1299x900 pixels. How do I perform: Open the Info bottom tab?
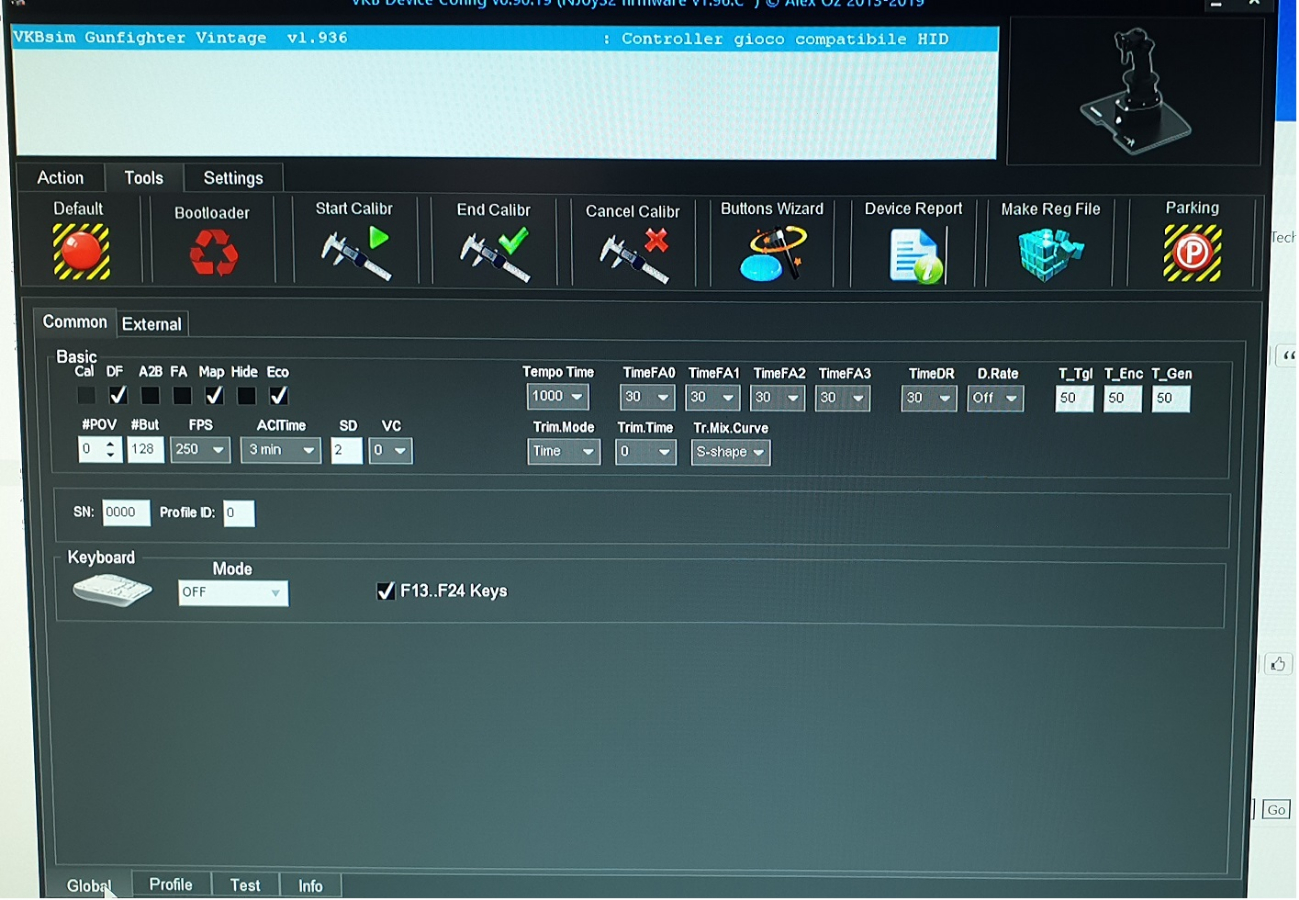pos(311,886)
